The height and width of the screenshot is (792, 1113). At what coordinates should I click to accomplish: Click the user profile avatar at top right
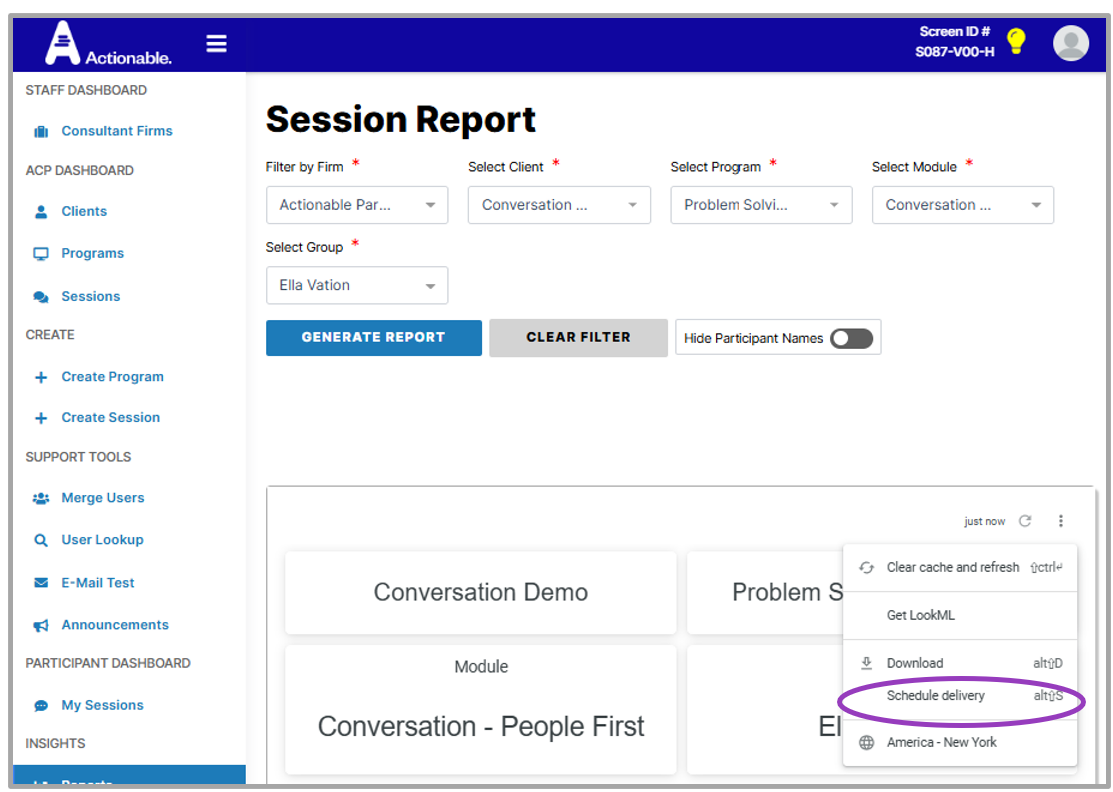[1070, 44]
